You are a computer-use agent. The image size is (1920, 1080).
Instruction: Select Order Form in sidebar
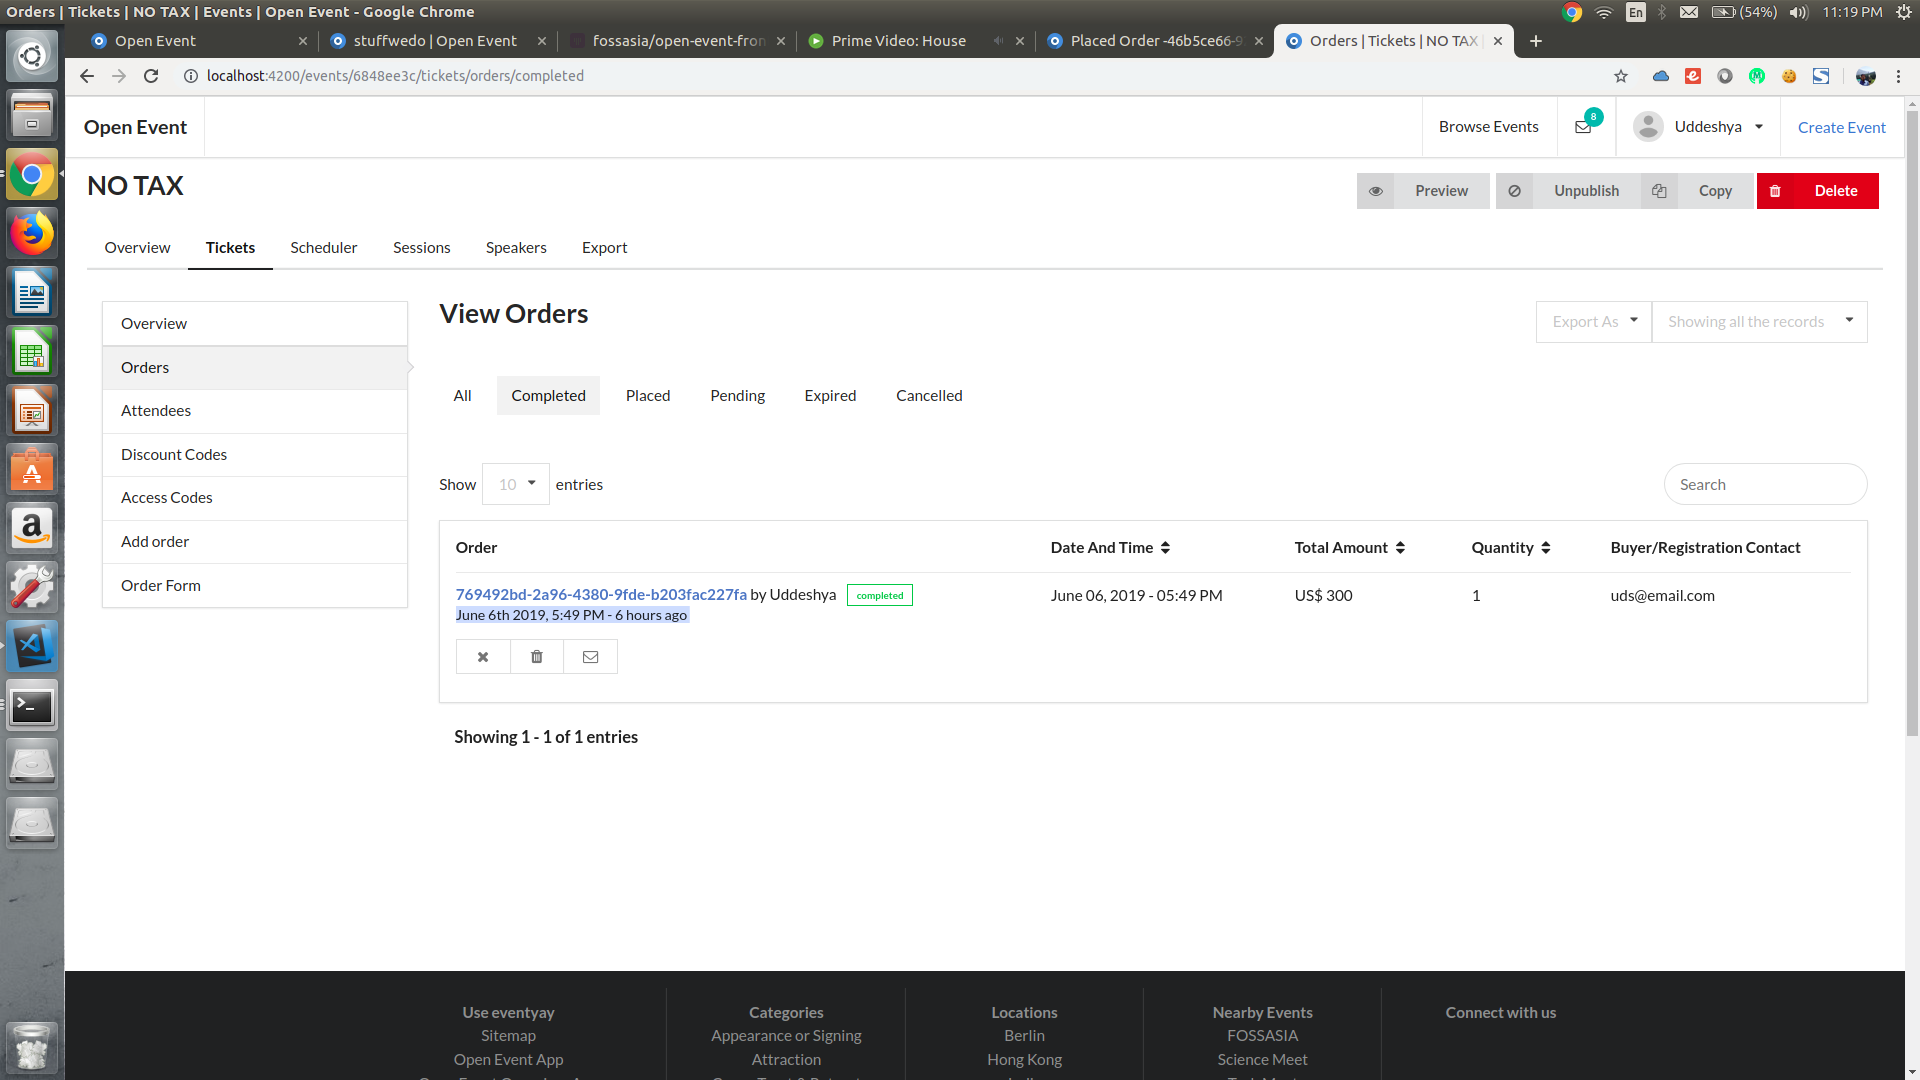click(x=255, y=586)
